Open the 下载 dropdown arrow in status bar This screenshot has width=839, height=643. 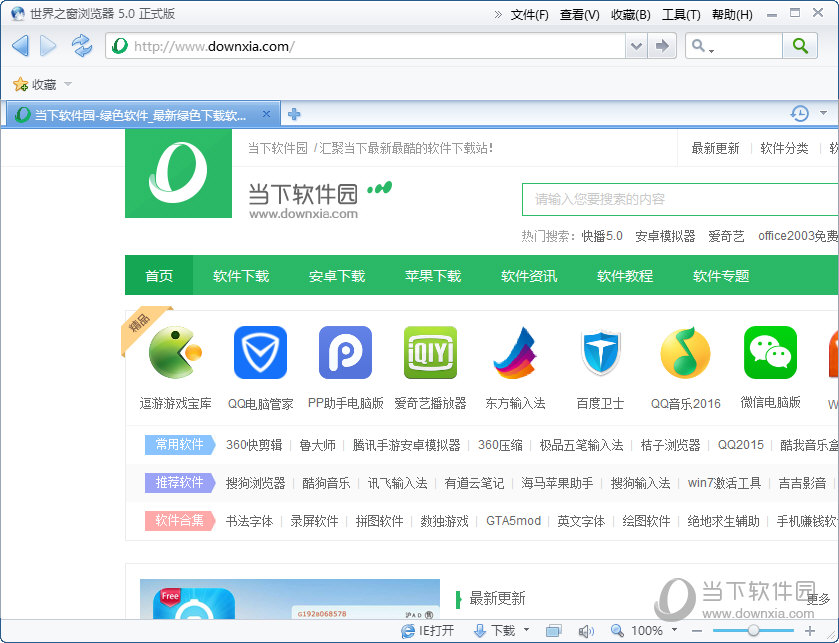click(x=527, y=630)
